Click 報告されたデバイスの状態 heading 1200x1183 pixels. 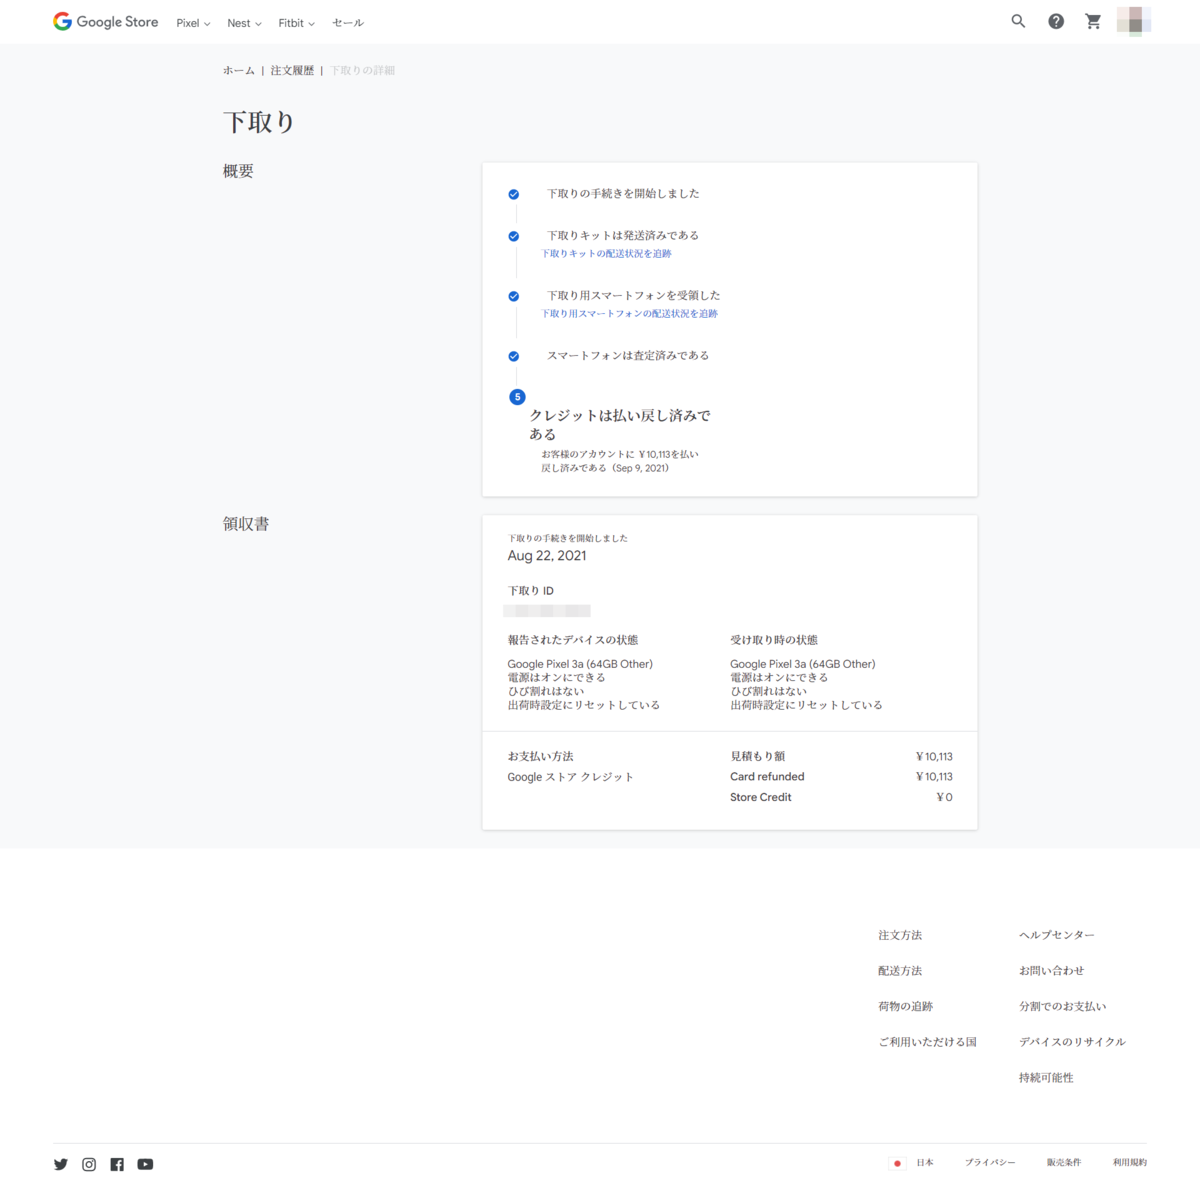click(573, 640)
